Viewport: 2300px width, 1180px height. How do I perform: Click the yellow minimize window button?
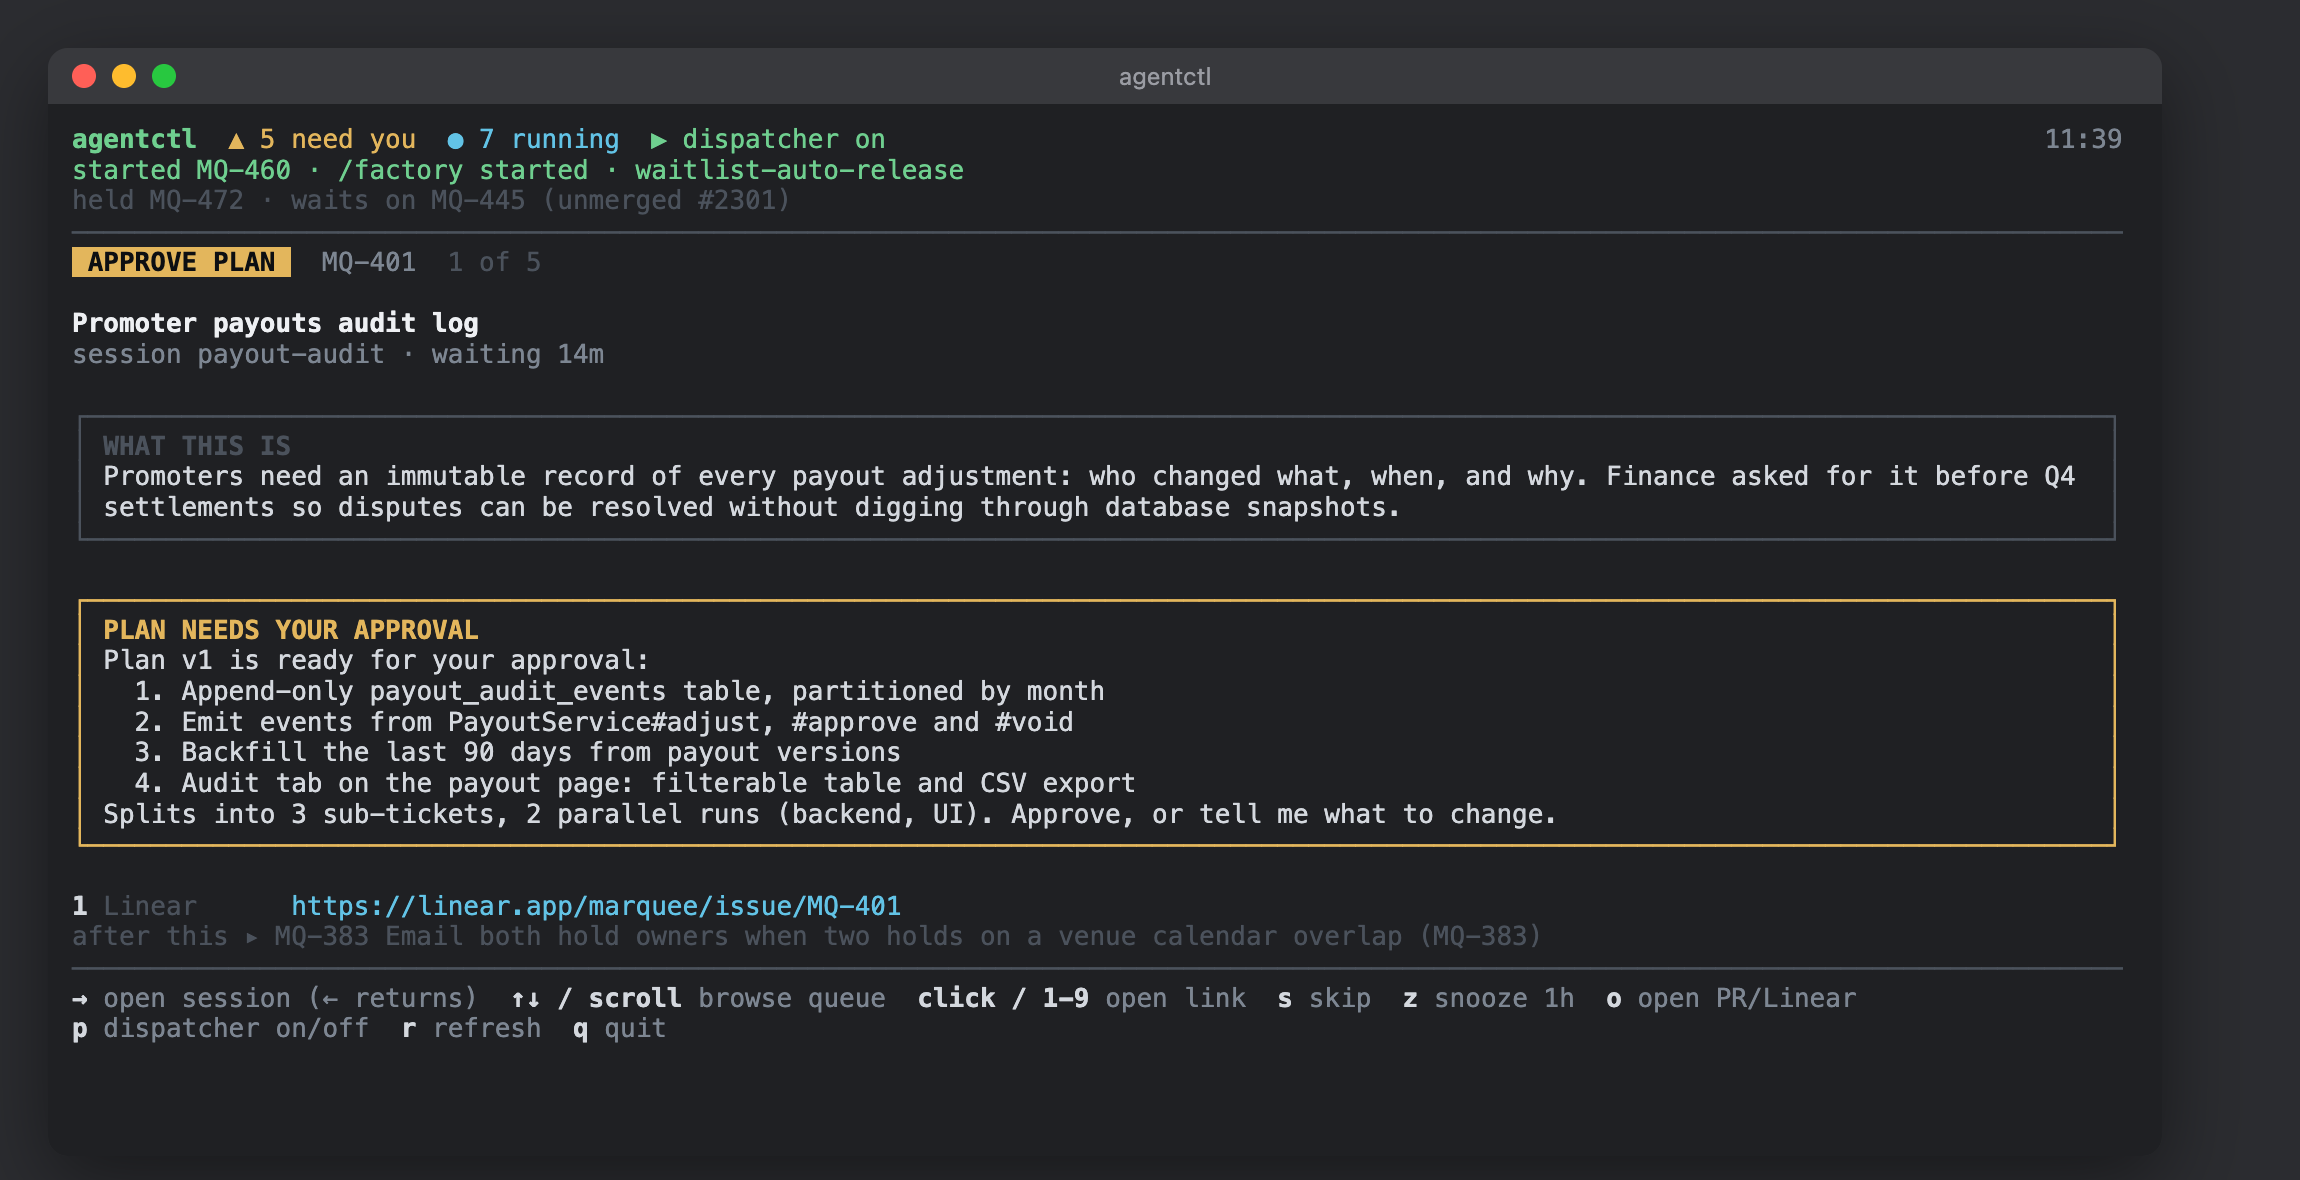point(124,76)
